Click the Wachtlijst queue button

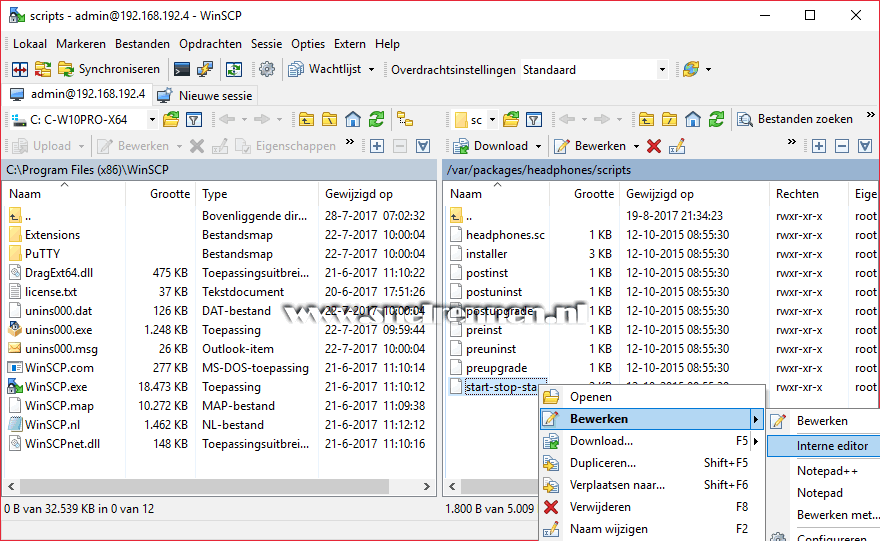point(326,69)
